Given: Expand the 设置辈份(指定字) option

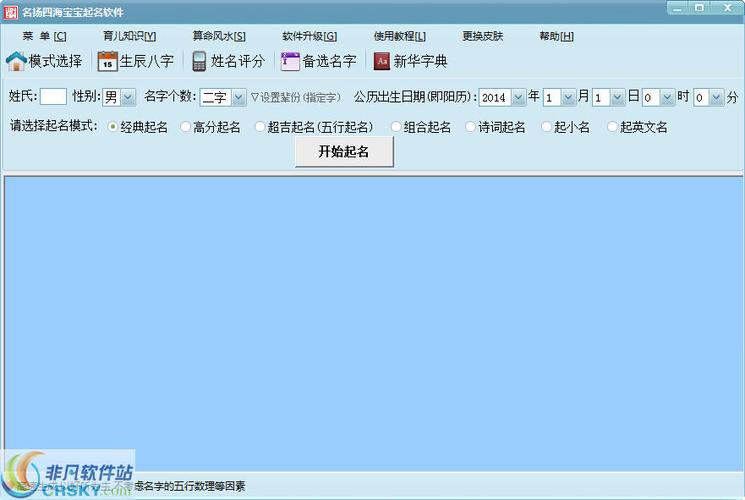Looking at the screenshot, I should pos(296,97).
